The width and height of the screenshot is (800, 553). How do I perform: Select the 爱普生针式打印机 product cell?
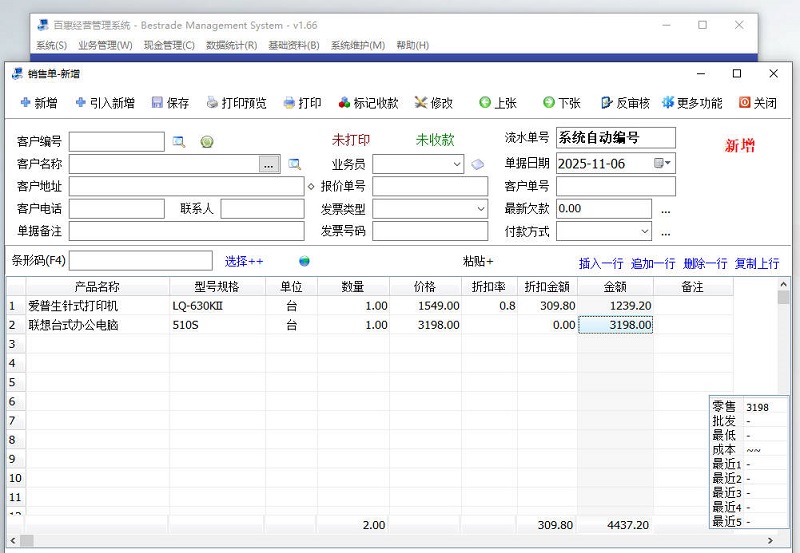[97, 306]
